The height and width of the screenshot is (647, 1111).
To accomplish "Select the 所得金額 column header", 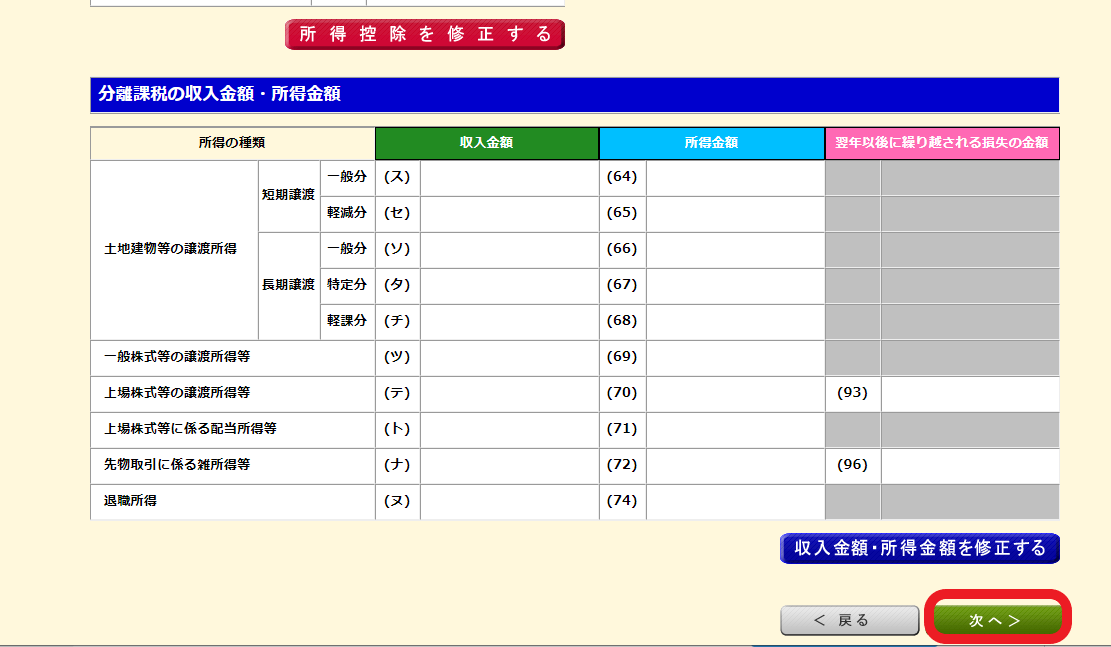I will (x=712, y=143).
